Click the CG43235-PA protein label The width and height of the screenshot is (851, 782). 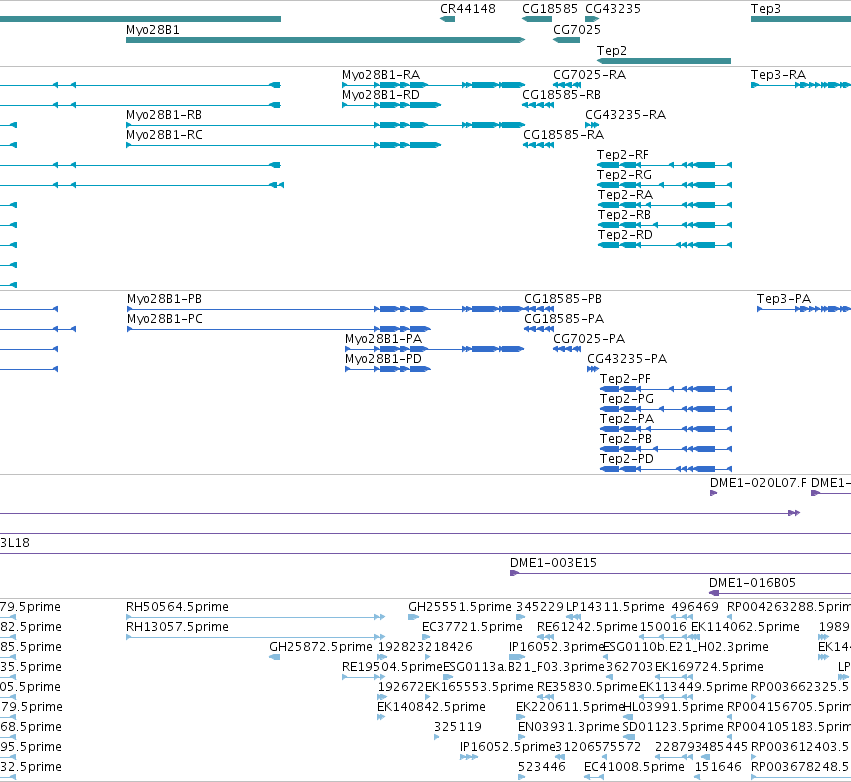click(x=627, y=359)
